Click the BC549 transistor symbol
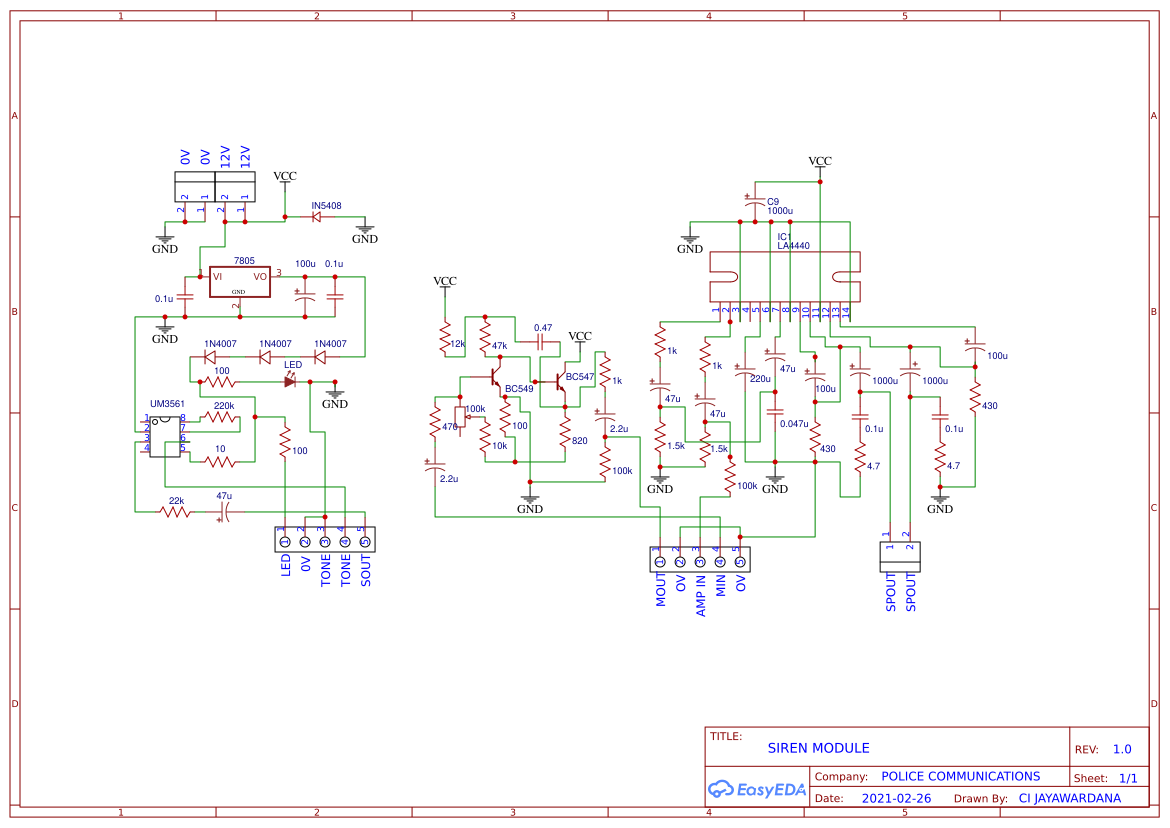 pyautogui.click(x=497, y=378)
